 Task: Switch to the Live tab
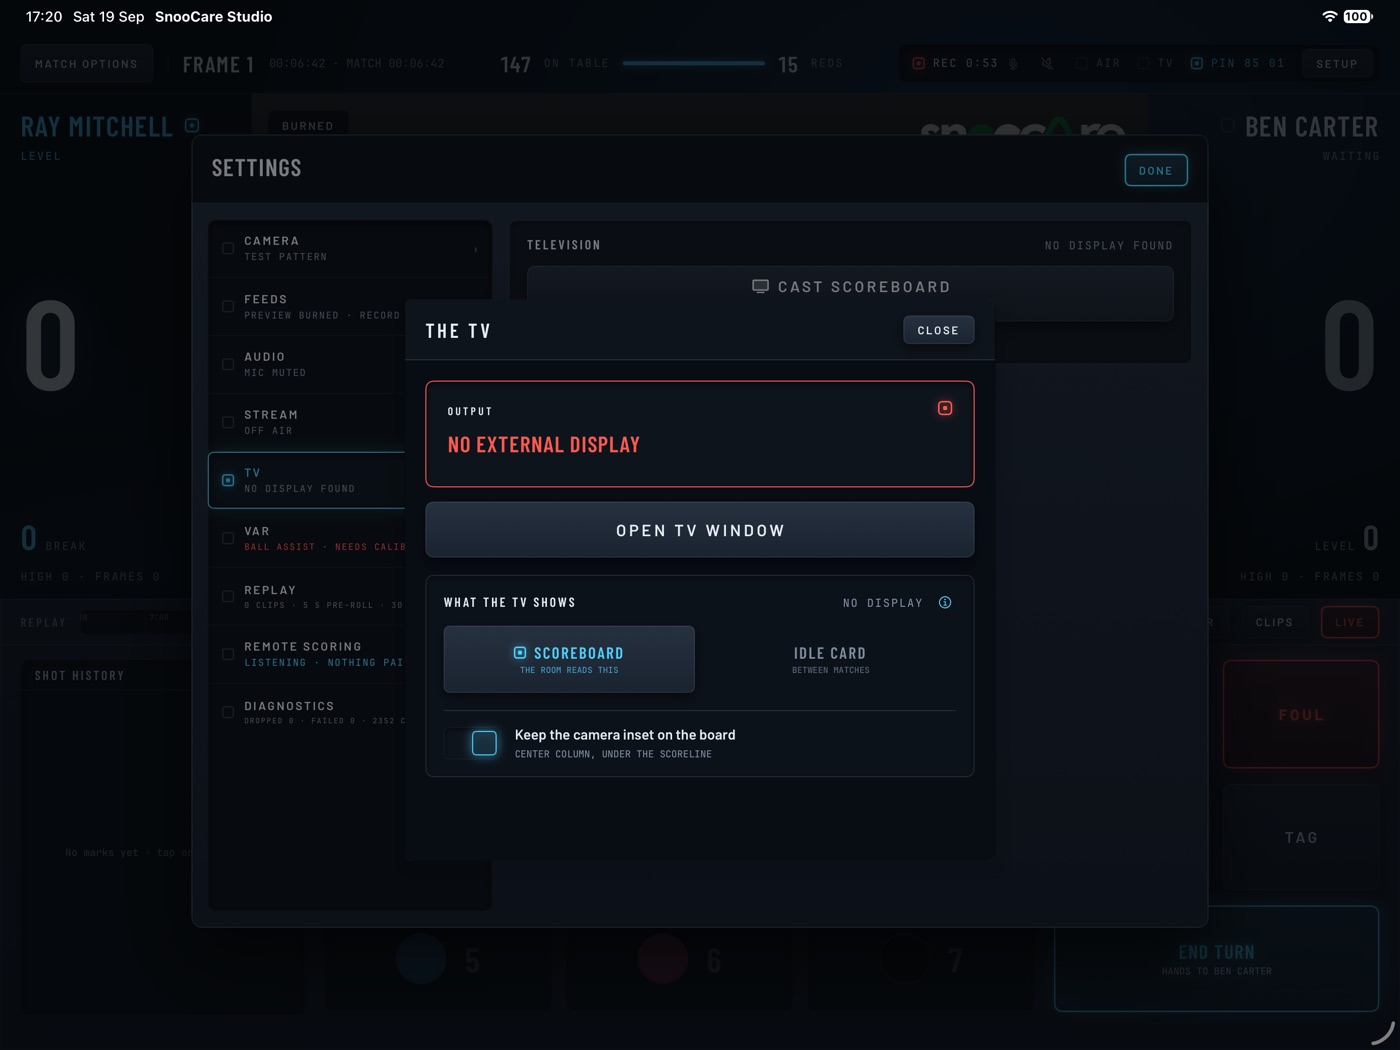pos(1349,622)
